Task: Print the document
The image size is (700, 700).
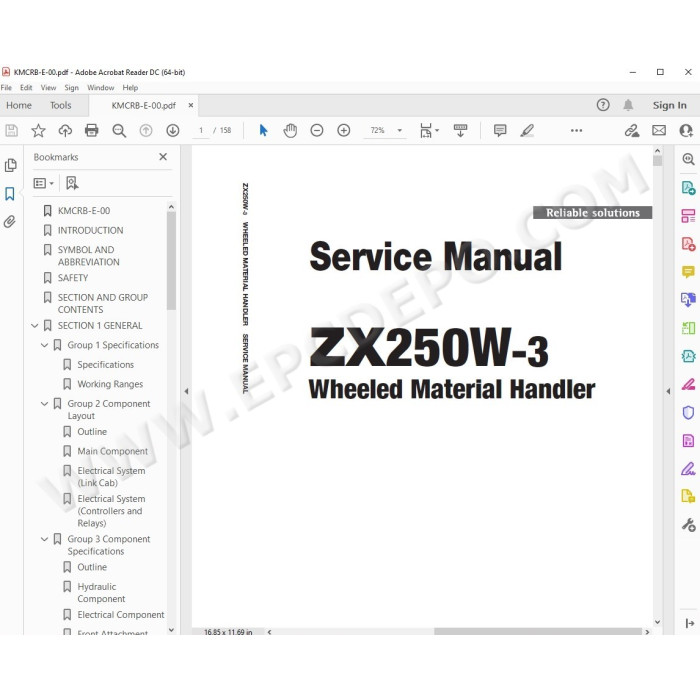Action: coord(92,130)
